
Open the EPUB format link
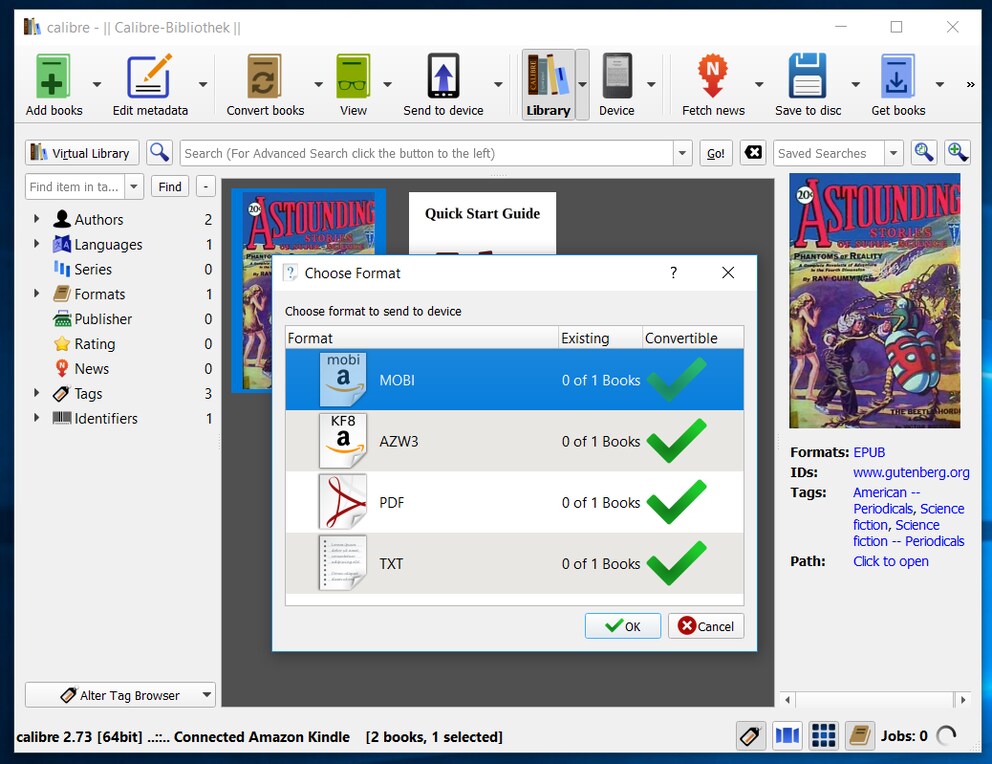coord(869,452)
